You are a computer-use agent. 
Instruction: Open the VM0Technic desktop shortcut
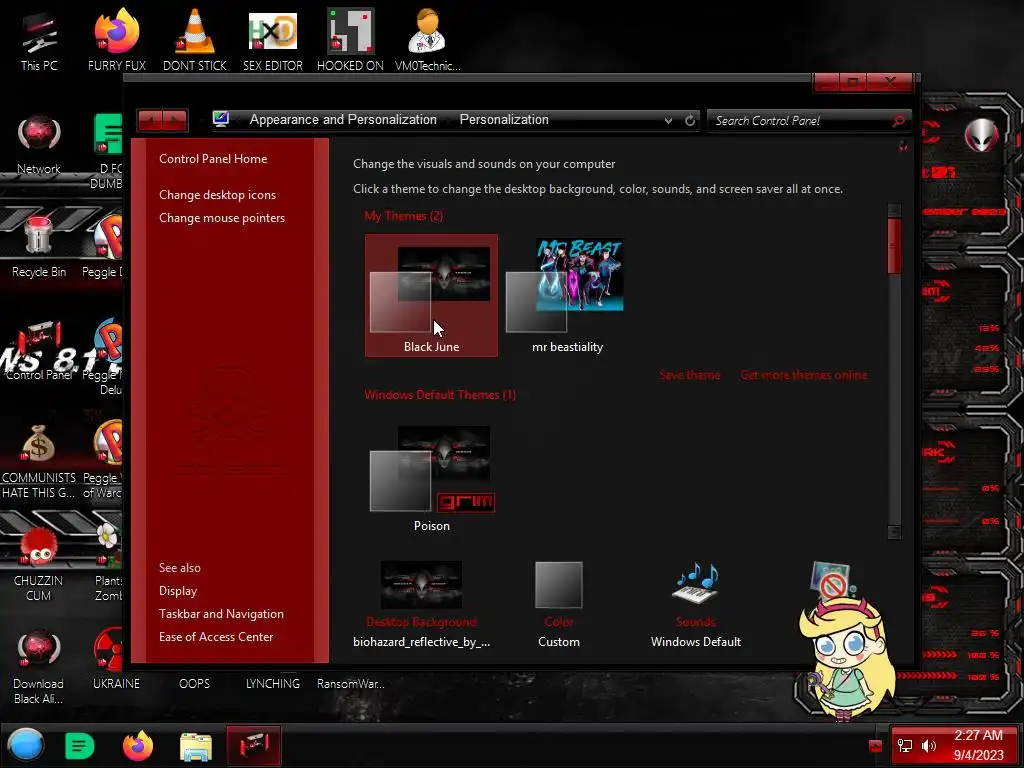pyautogui.click(x=427, y=40)
